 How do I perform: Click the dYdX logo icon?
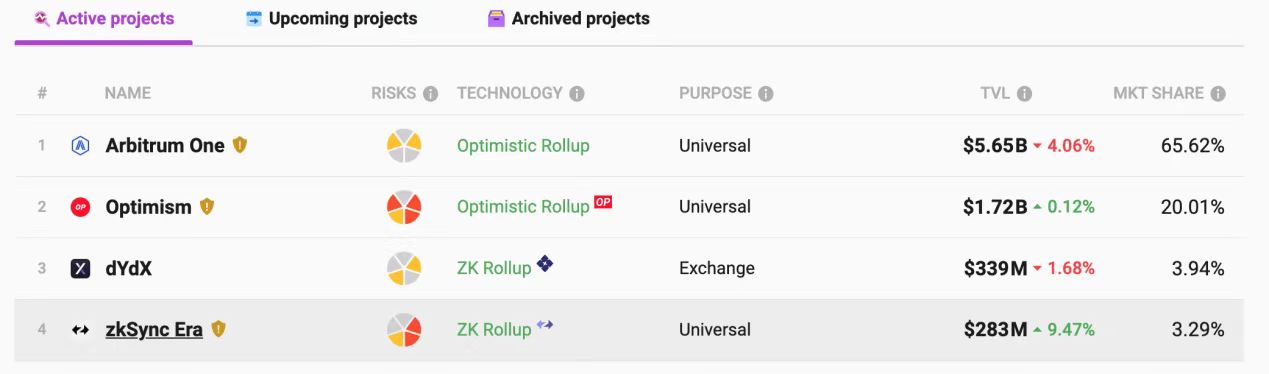(81, 268)
